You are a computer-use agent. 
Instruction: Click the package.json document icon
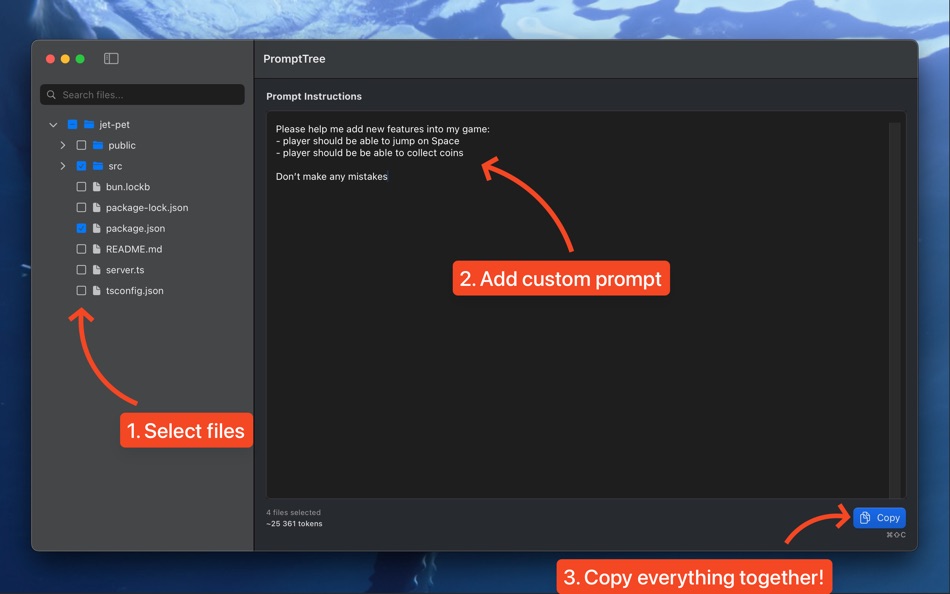click(x=95, y=228)
